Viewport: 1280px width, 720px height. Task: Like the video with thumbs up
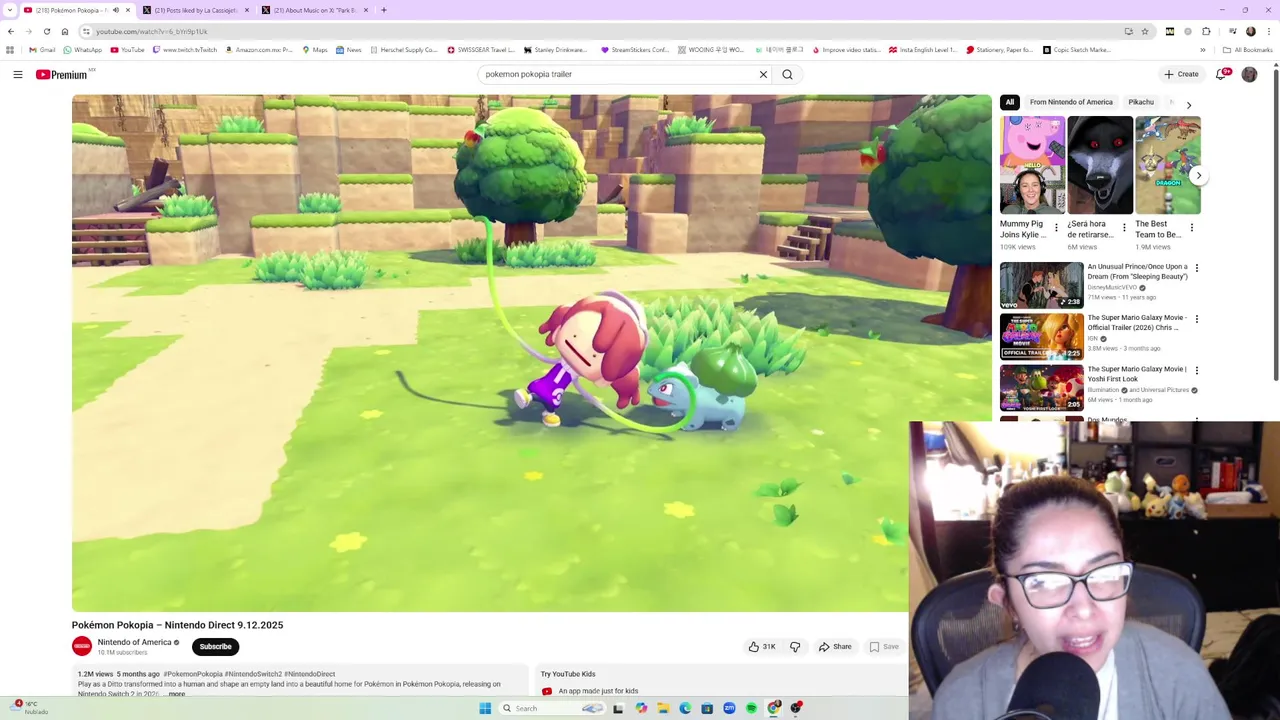(762, 647)
